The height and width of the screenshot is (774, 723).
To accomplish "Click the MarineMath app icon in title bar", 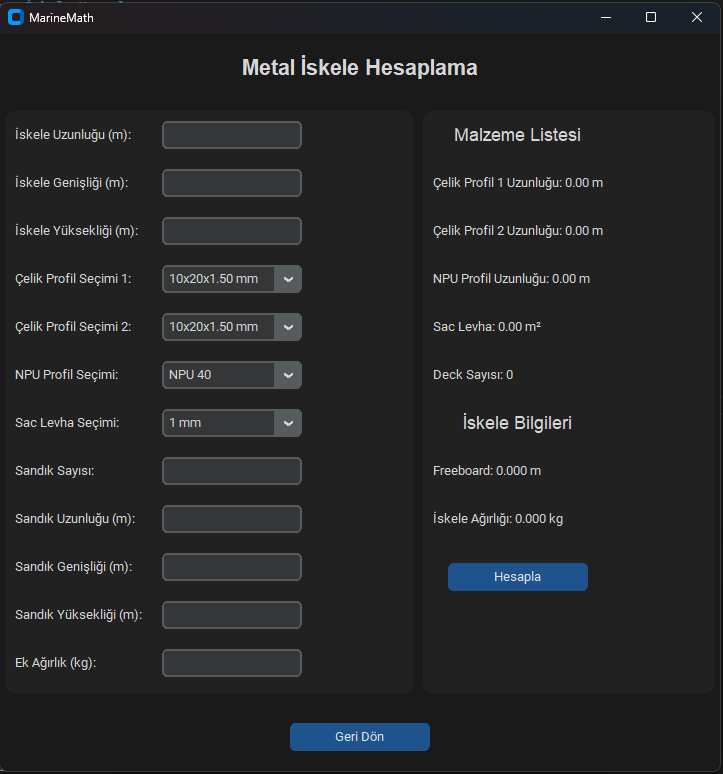I will (x=16, y=17).
